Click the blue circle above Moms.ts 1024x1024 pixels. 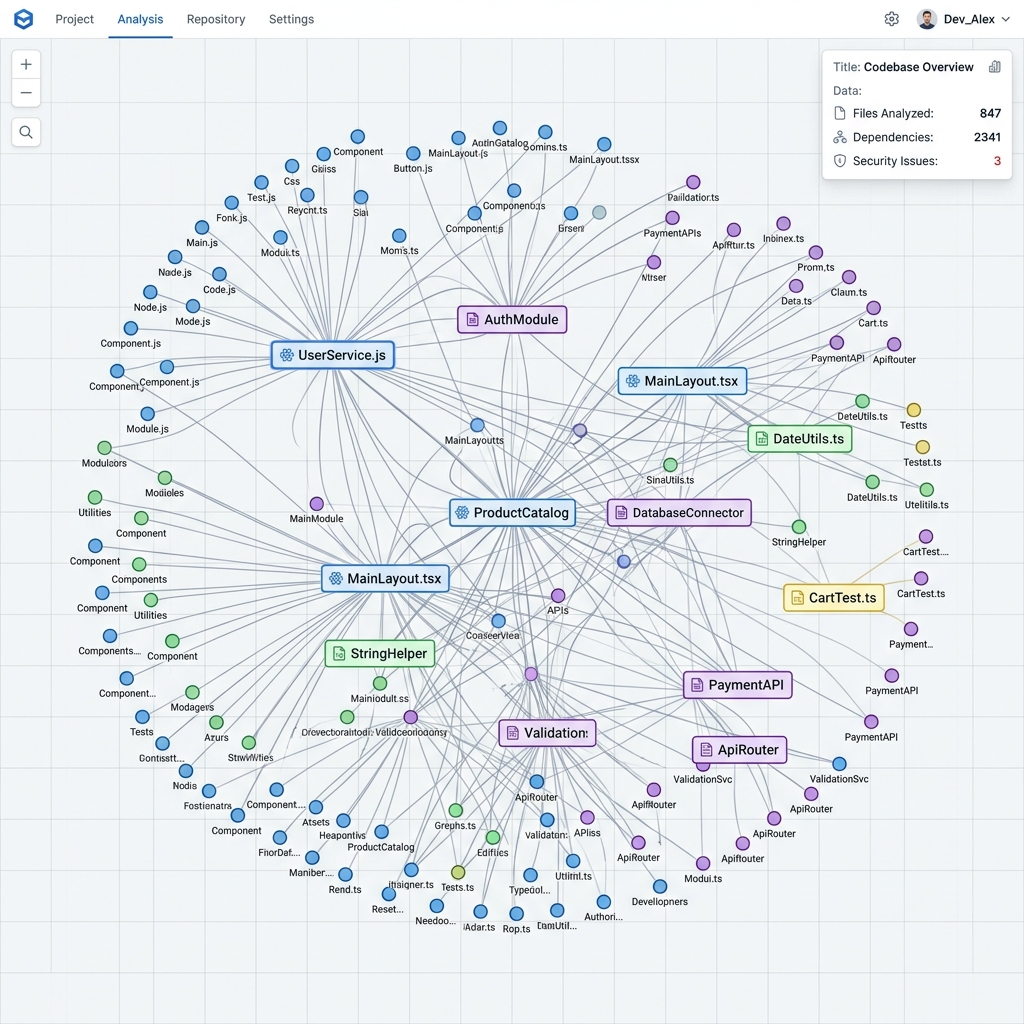tap(399, 236)
